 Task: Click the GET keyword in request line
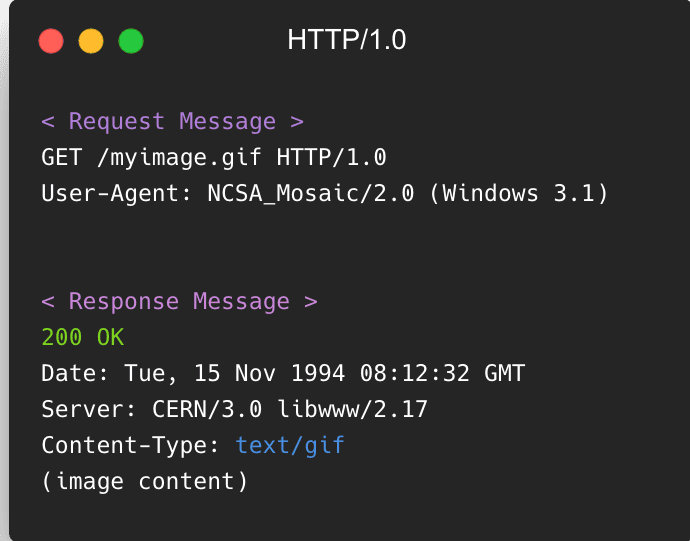point(62,157)
